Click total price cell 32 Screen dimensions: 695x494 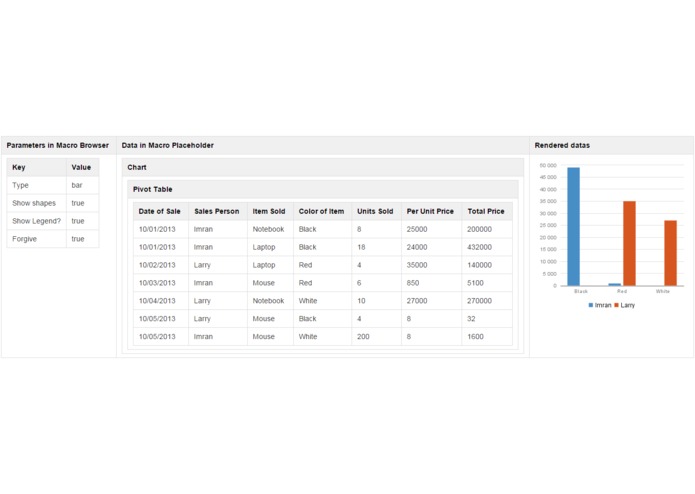[487, 319]
